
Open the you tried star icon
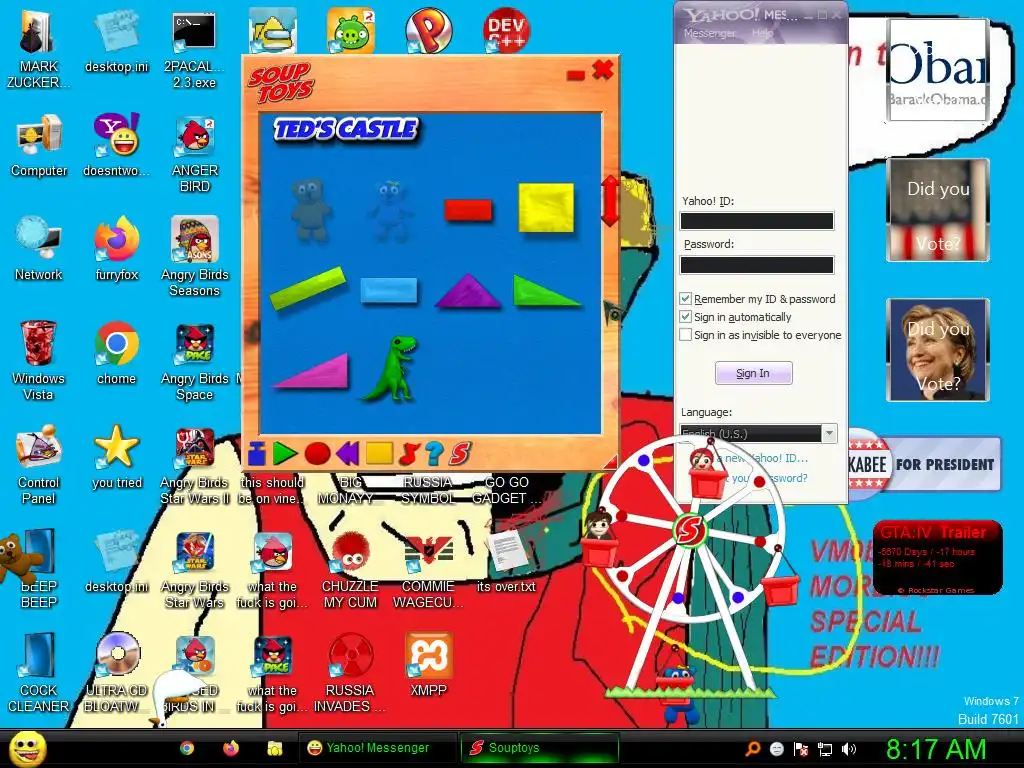tap(116, 457)
